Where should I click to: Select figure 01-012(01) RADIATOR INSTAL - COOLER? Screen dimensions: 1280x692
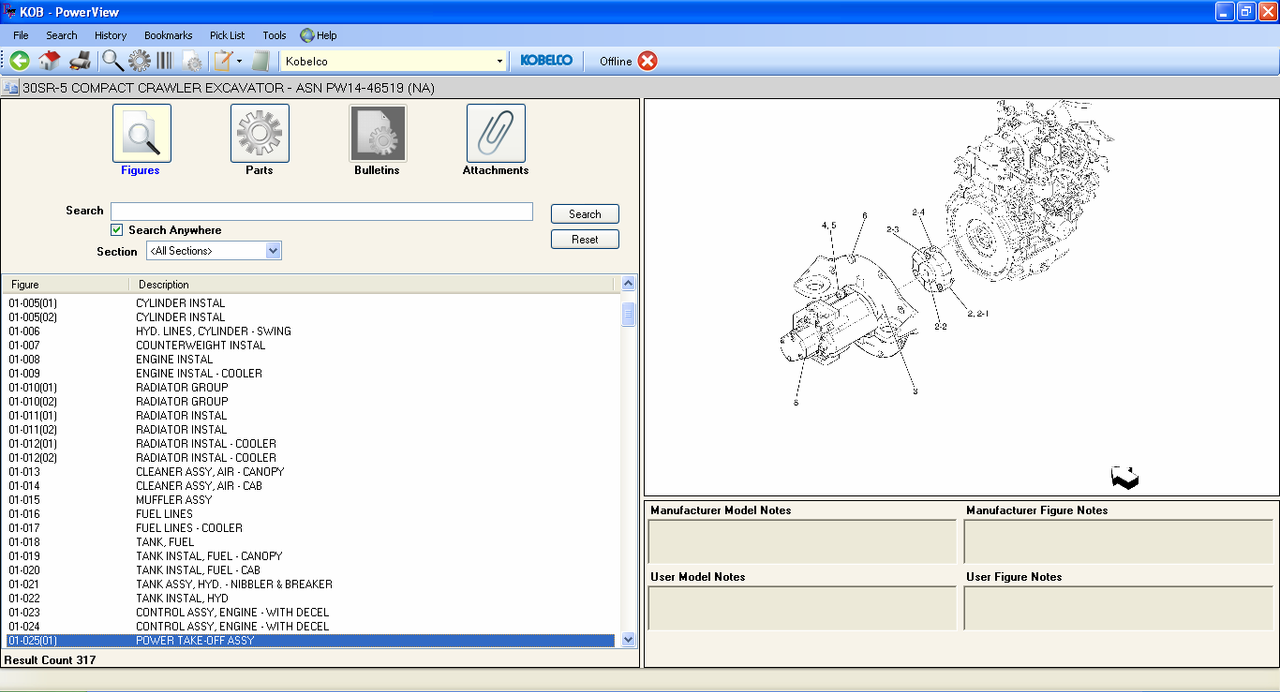(311, 443)
